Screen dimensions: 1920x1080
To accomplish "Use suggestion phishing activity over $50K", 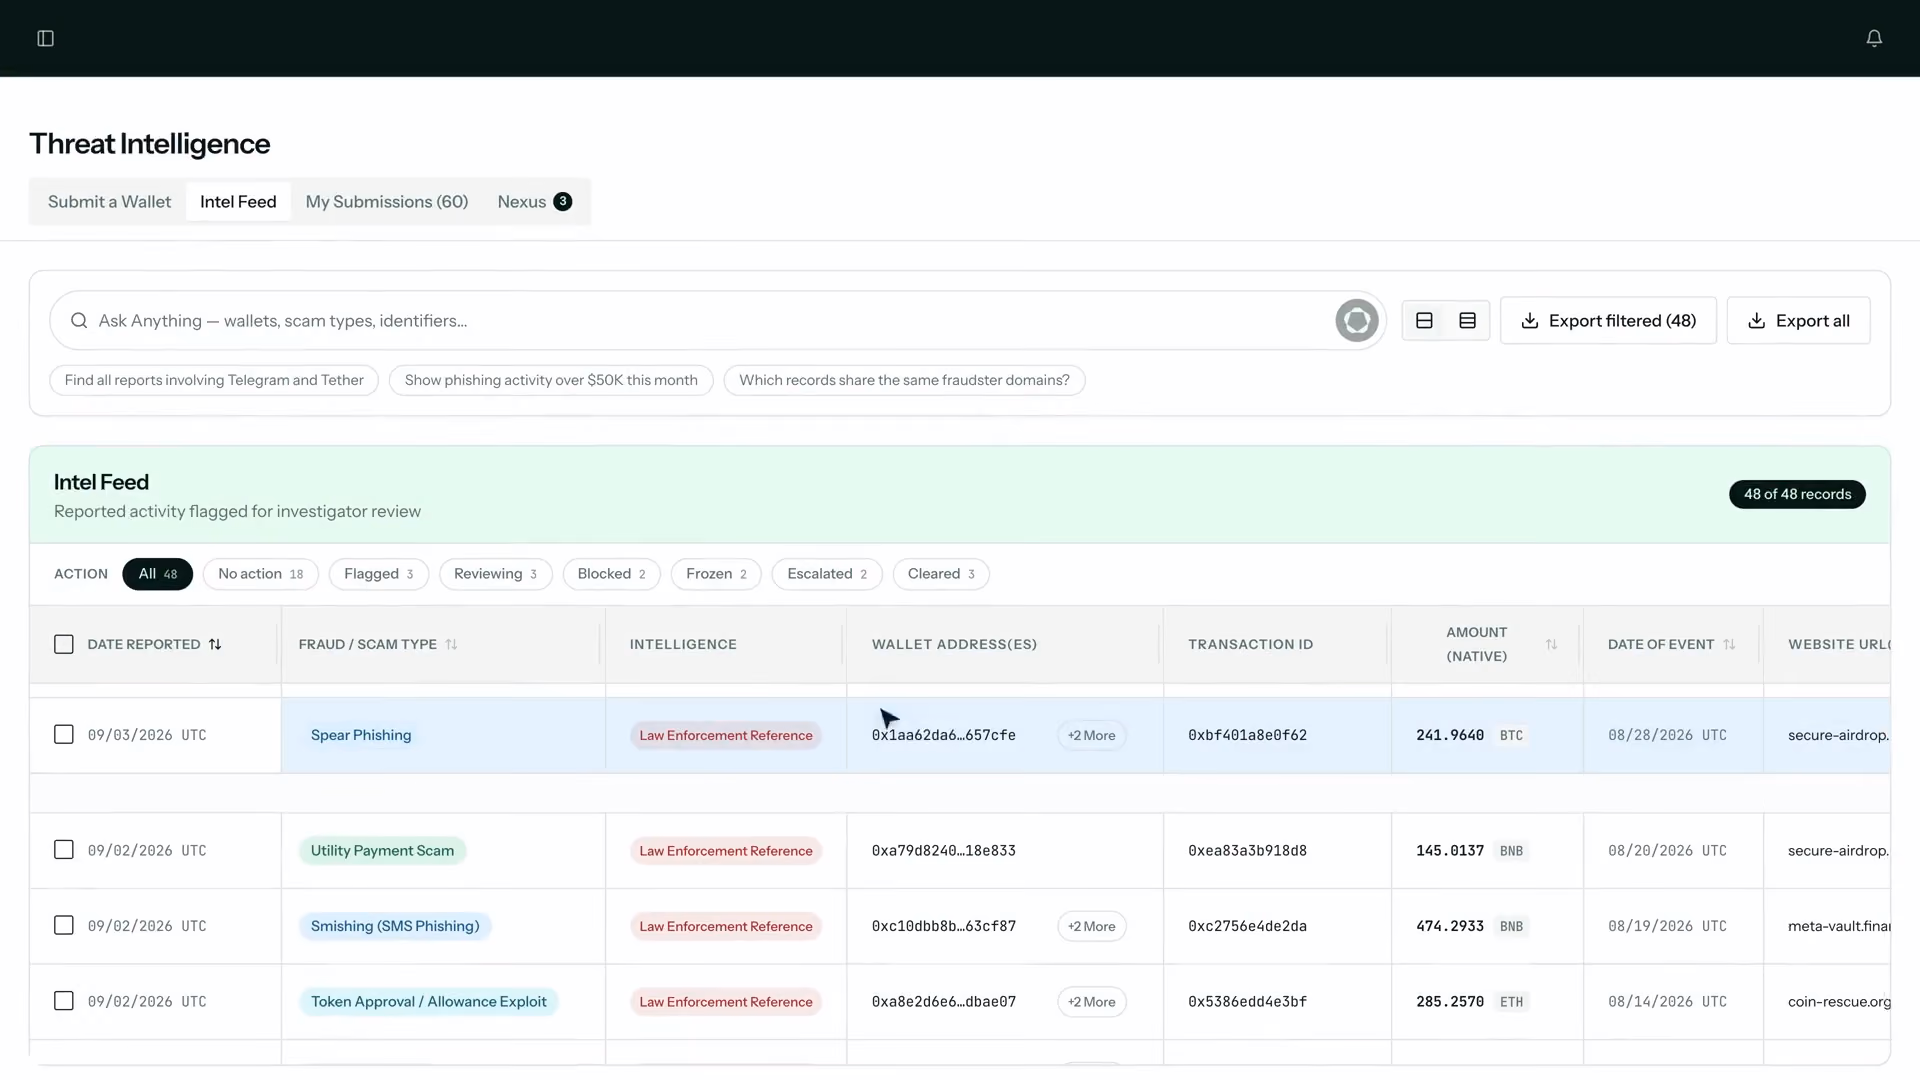I will (551, 381).
